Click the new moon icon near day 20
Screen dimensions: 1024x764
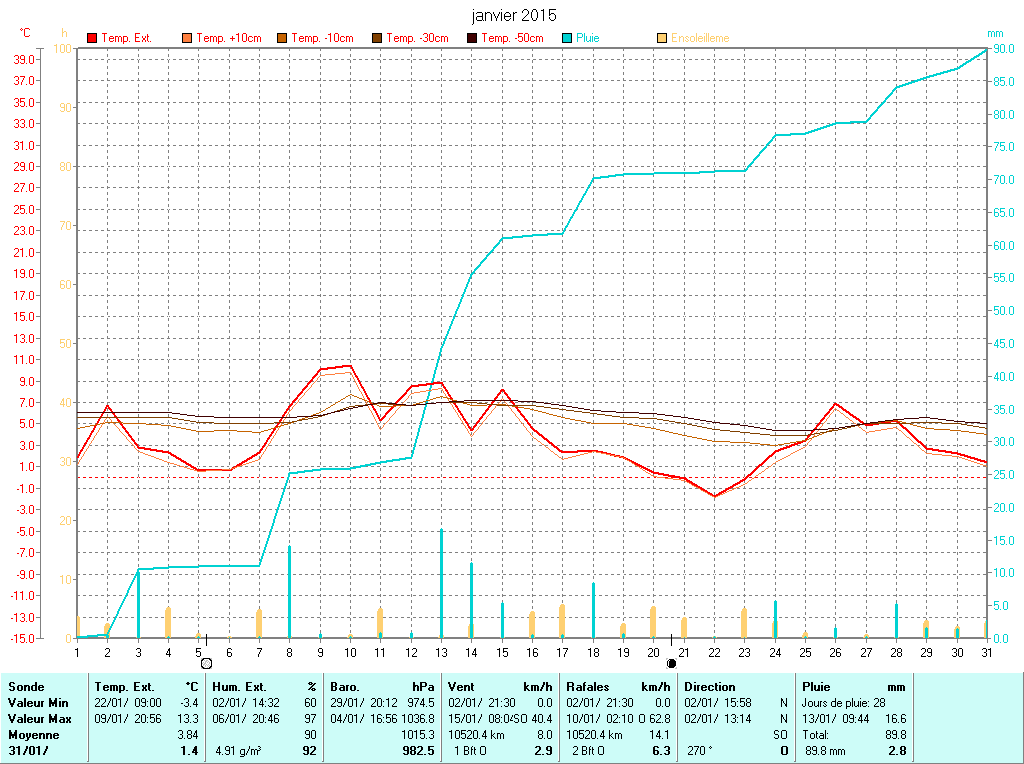click(x=671, y=663)
